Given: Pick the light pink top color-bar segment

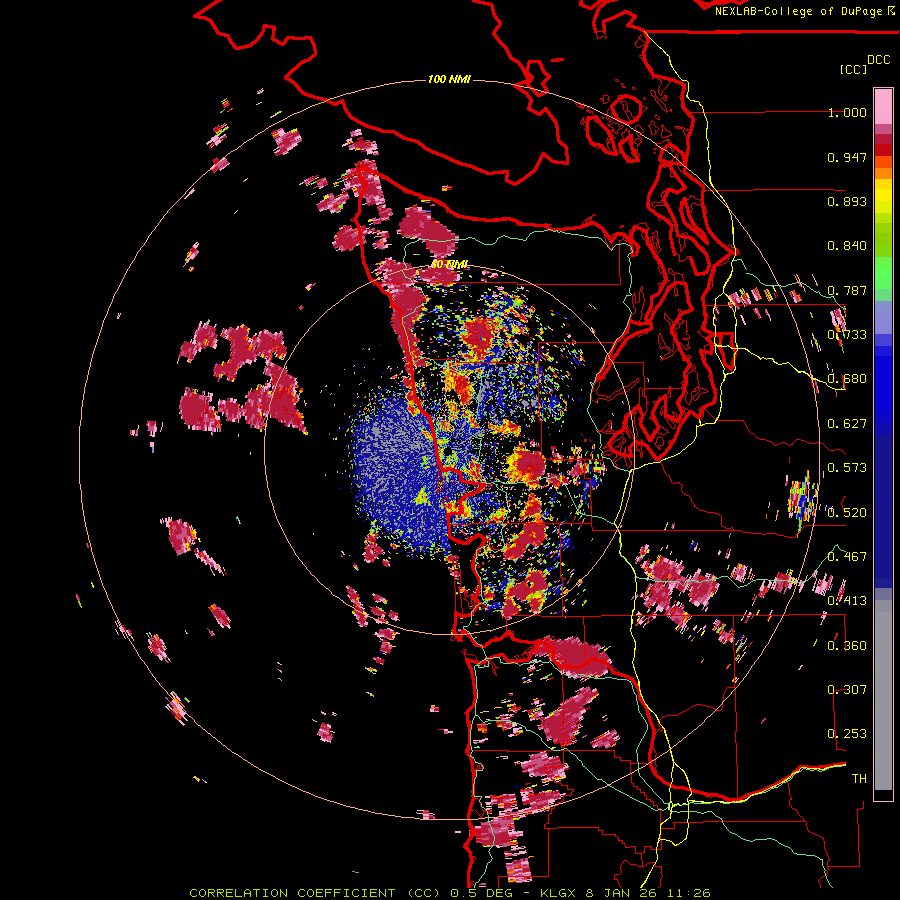Looking at the screenshot, I should point(883,106).
